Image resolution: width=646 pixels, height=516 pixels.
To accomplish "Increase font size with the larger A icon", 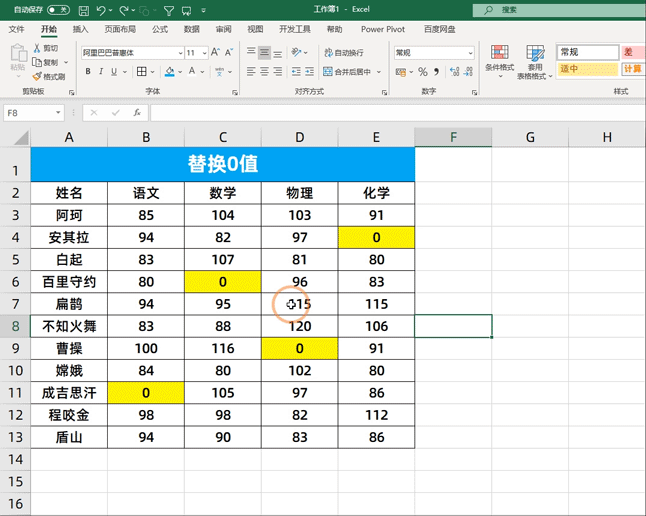I will click(215, 52).
